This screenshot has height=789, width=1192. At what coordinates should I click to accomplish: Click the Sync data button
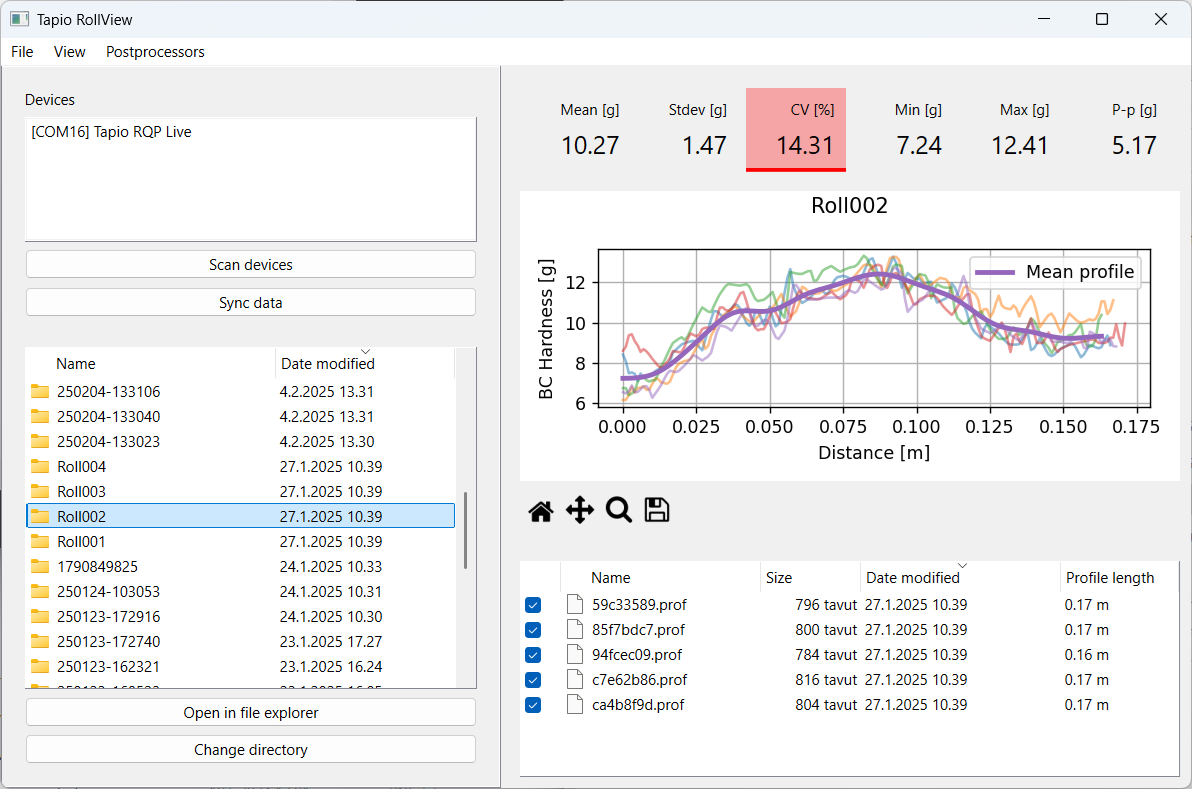(250, 302)
